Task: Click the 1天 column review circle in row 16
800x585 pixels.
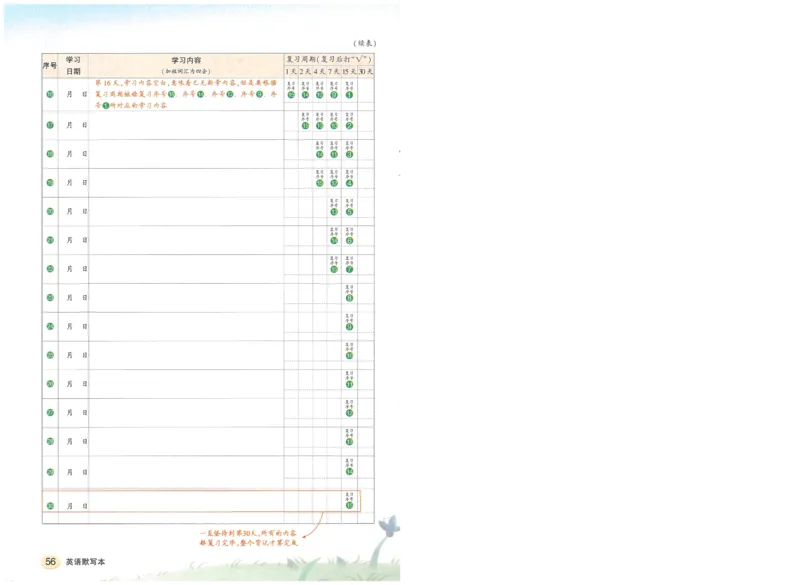Action: pos(291,95)
